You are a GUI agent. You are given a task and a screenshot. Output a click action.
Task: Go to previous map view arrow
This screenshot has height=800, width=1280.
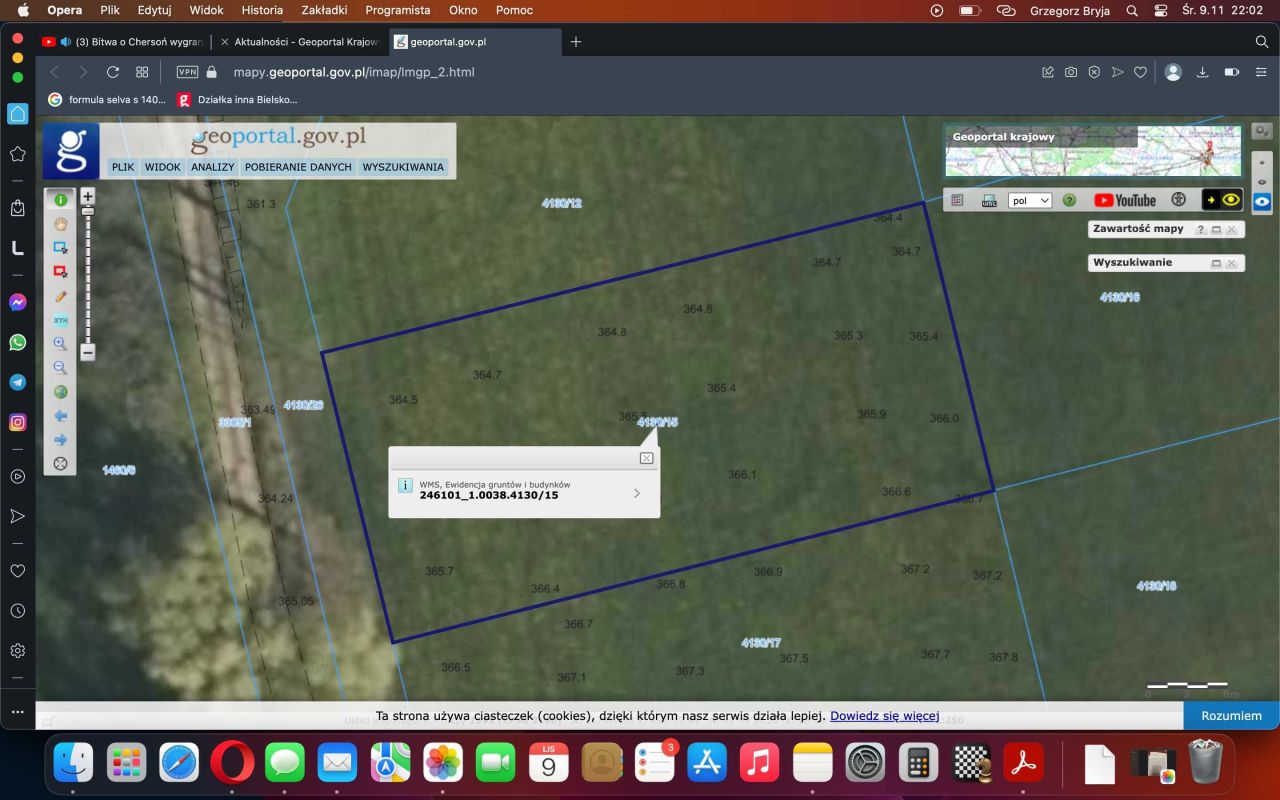[x=60, y=416]
